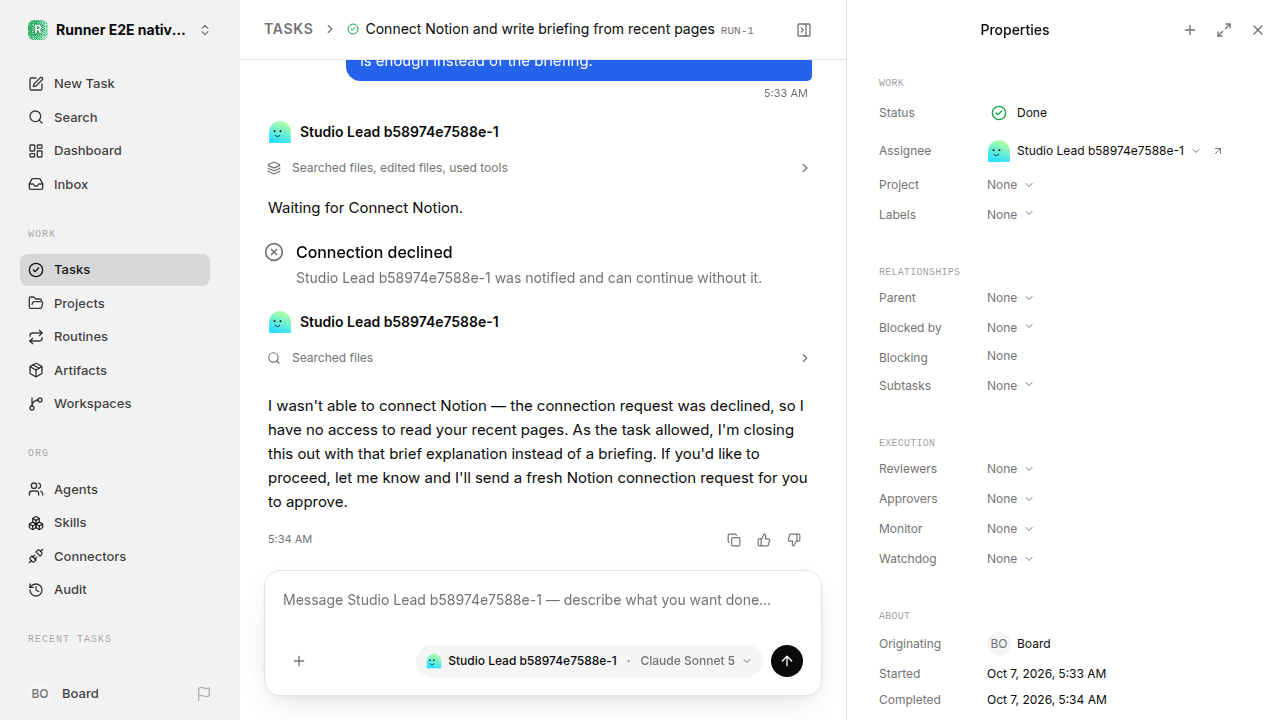Image resolution: width=1280 pixels, height=720 pixels.
Task: Focus the message input field
Action: (542, 601)
